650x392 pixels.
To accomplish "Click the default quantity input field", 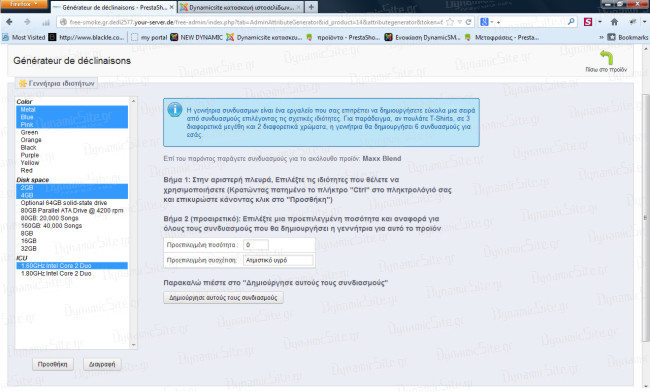I will pyautogui.click(x=256, y=245).
